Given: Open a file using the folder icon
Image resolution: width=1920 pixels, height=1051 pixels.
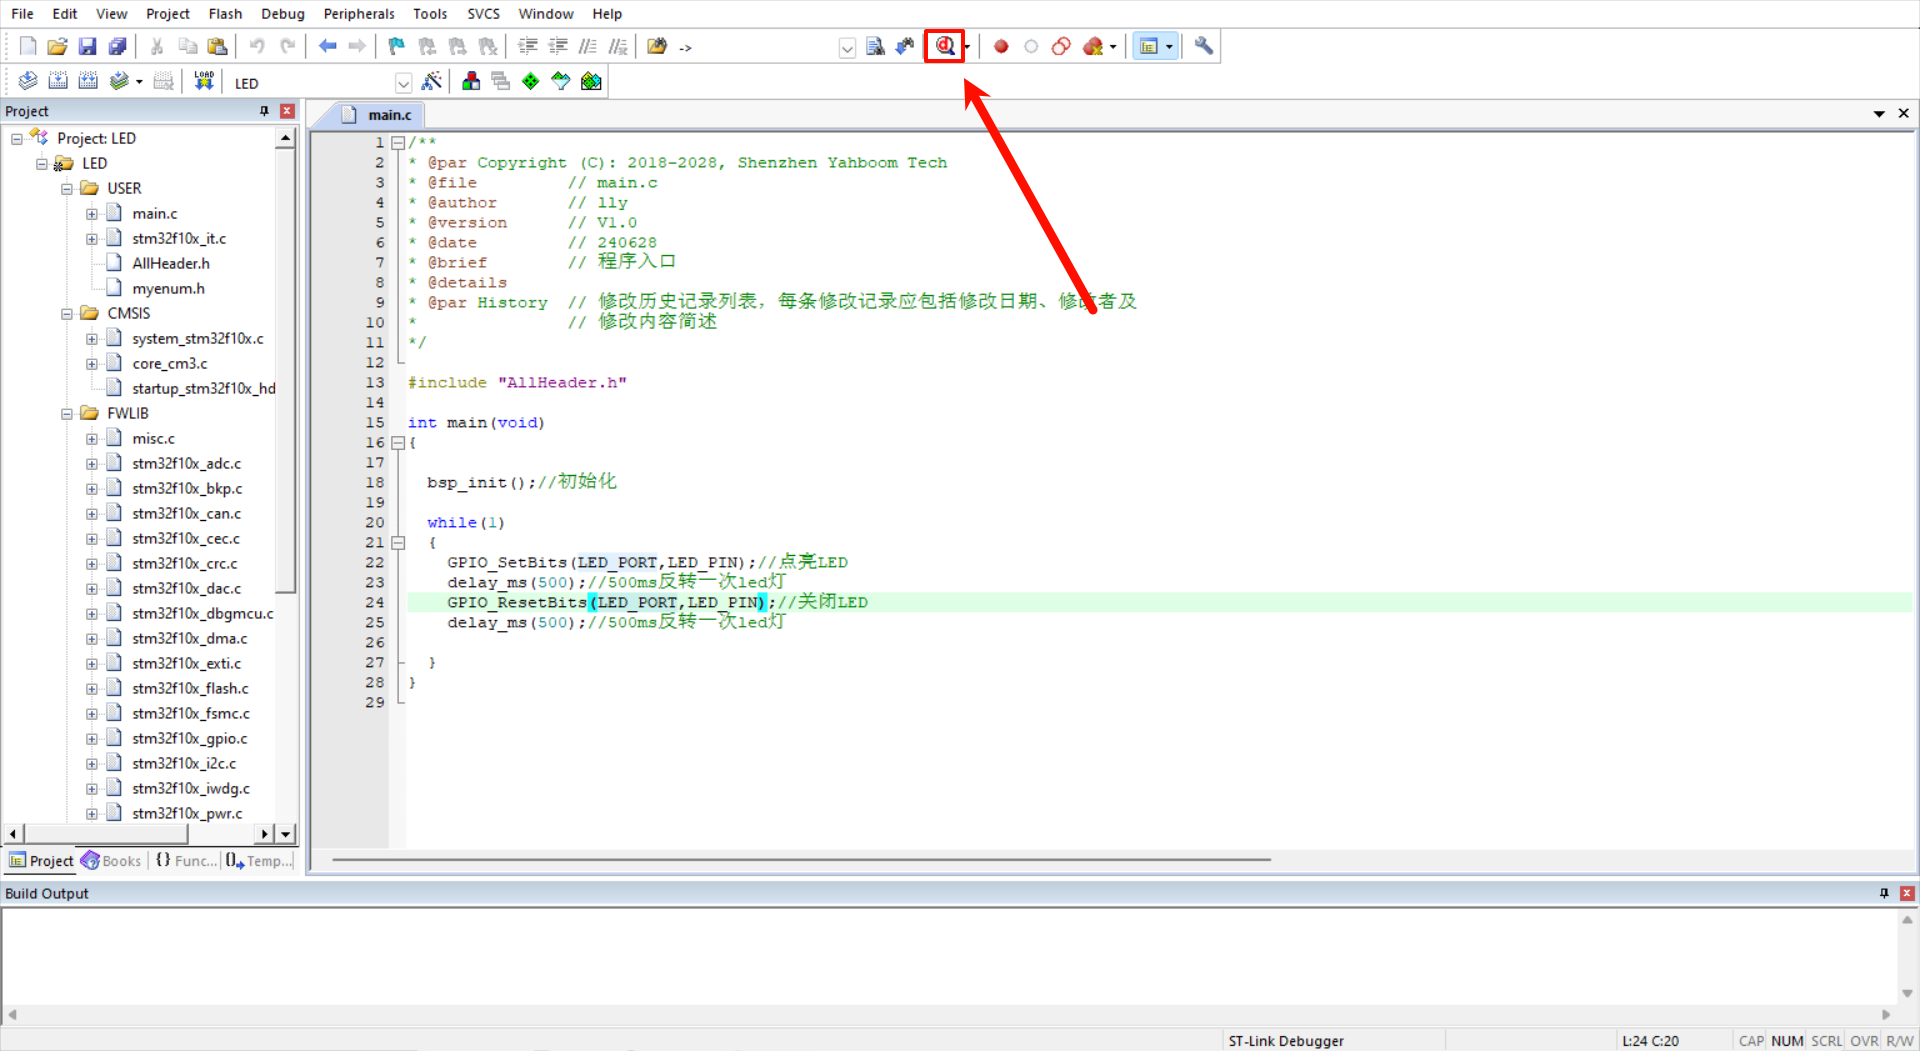Looking at the screenshot, I should (58, 46).
